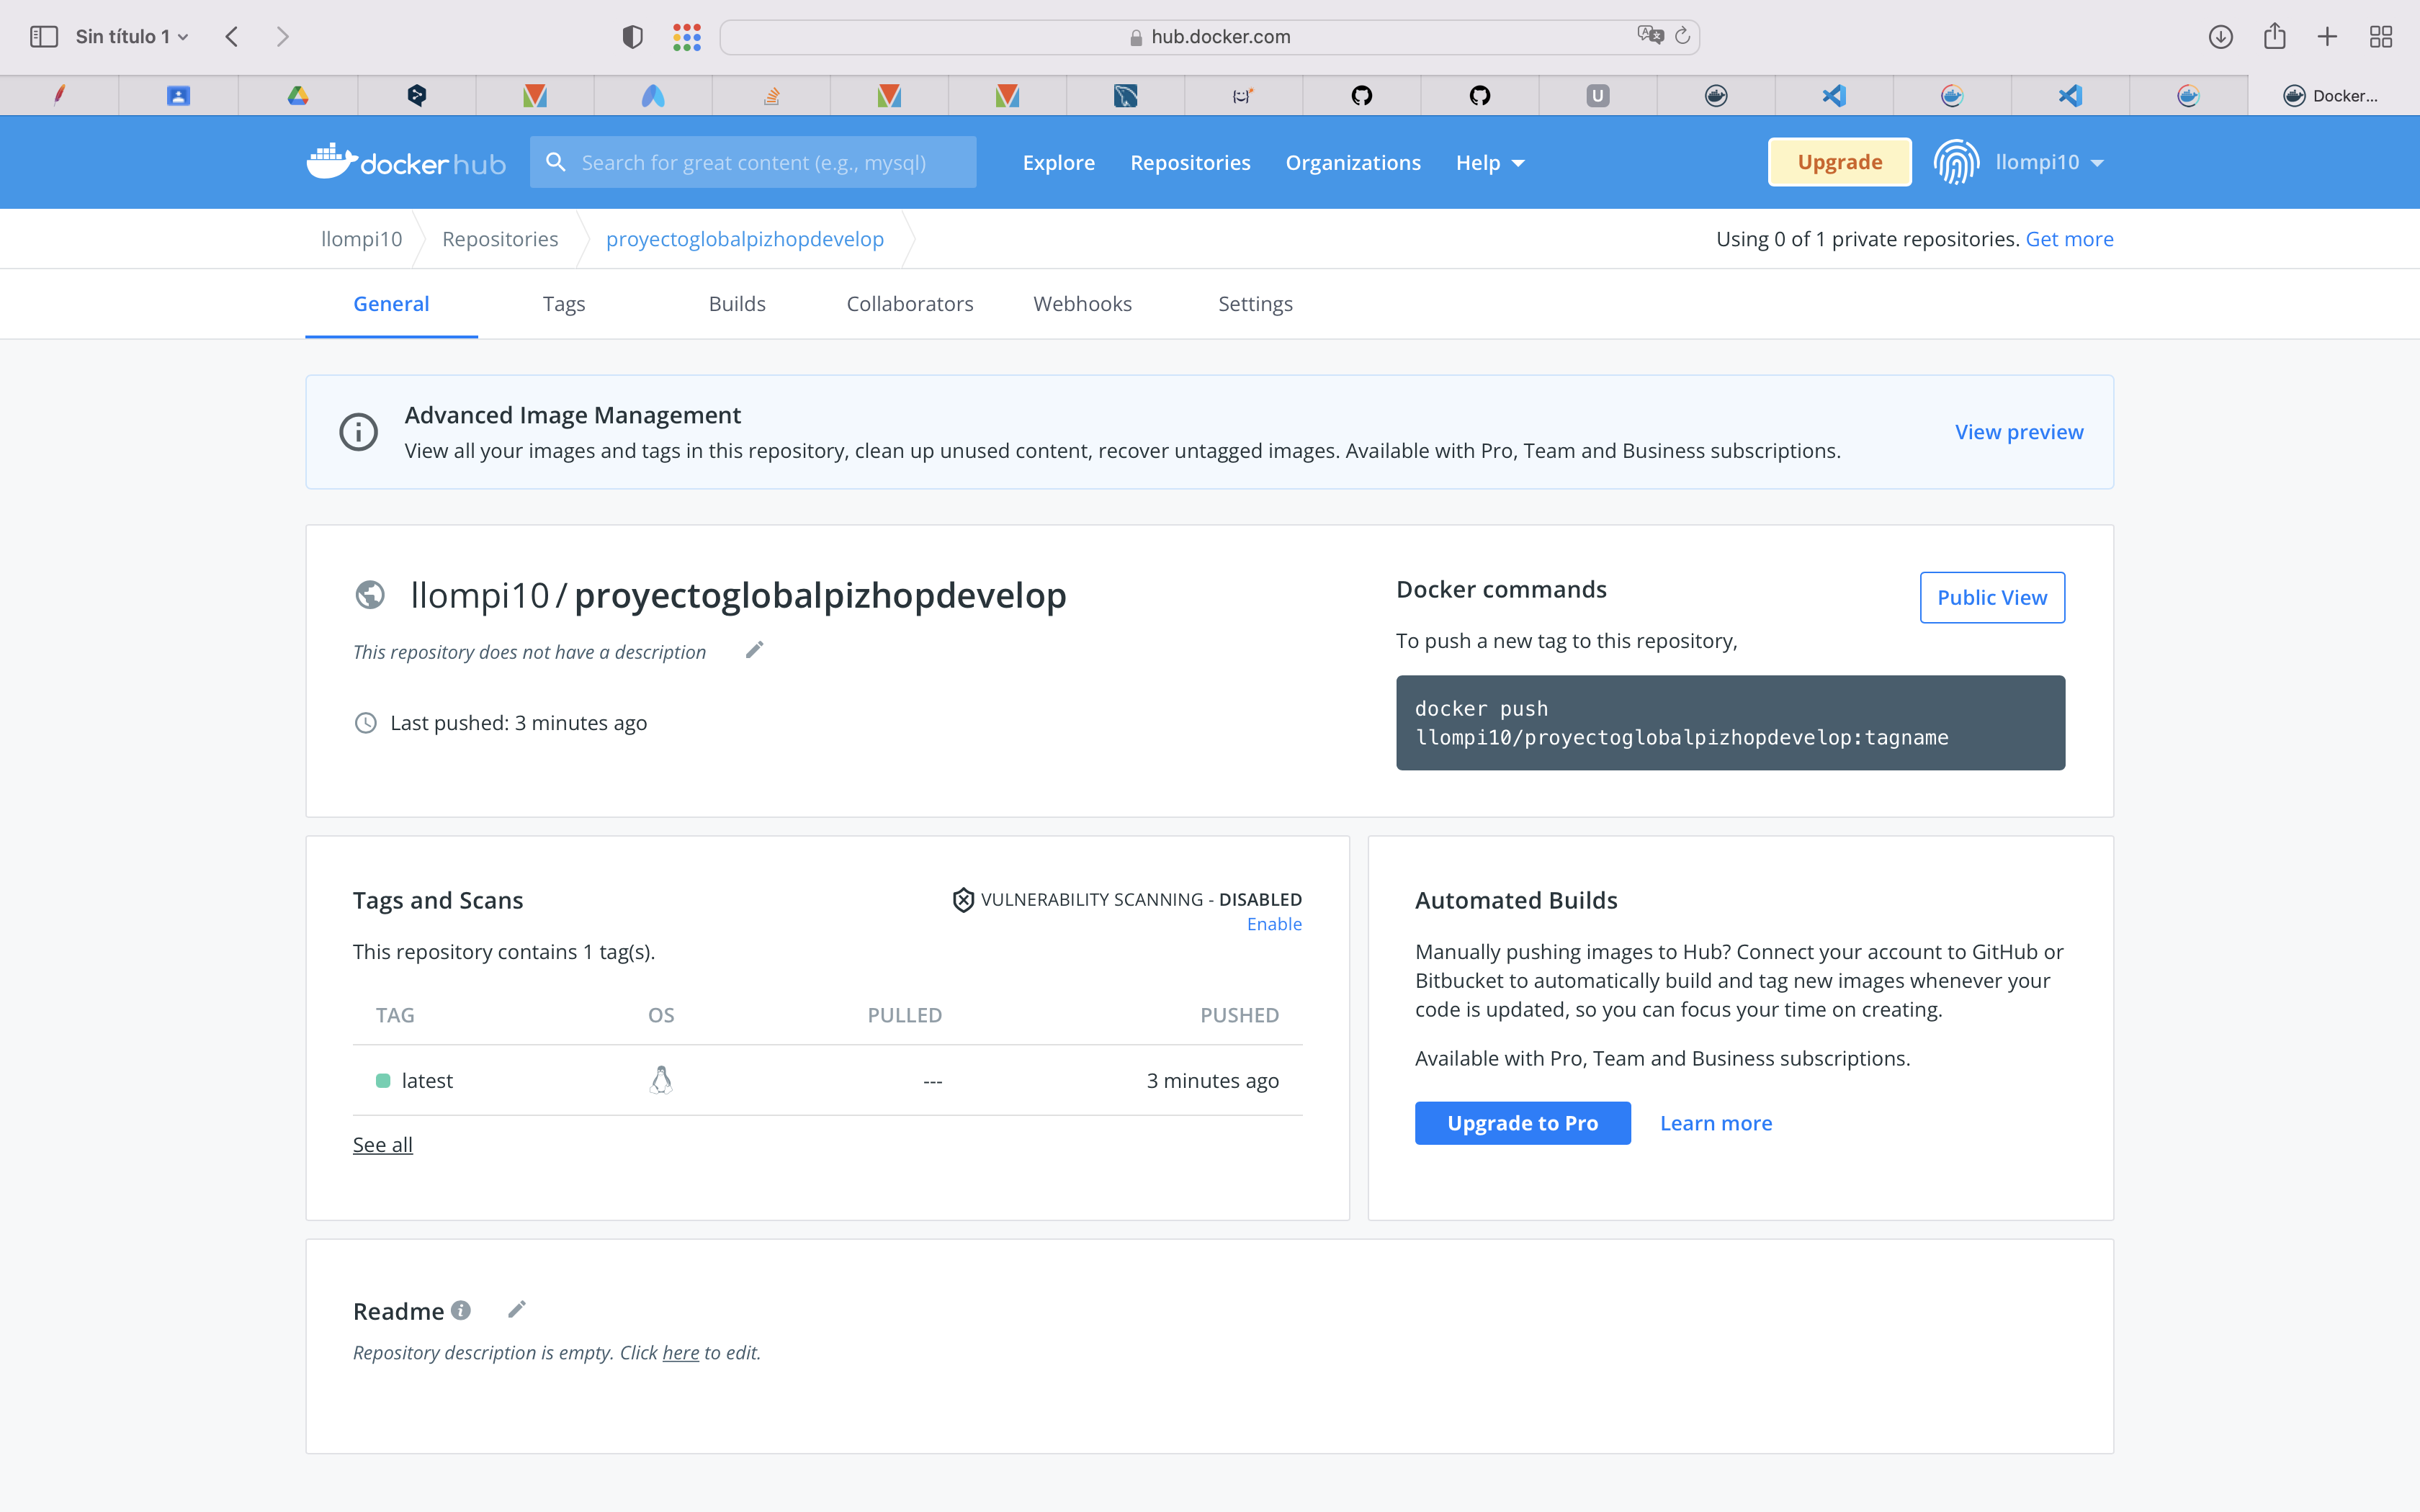Viewport: 2420px width, 1512px height.
Task: Edit the repository description using pencil icon
Action: click(754, 650)
